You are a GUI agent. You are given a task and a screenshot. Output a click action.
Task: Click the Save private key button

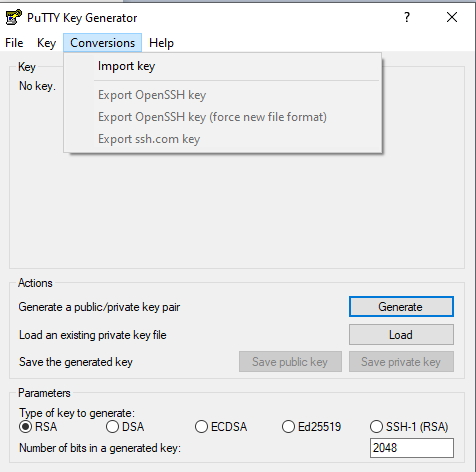[x=401, y=362]
